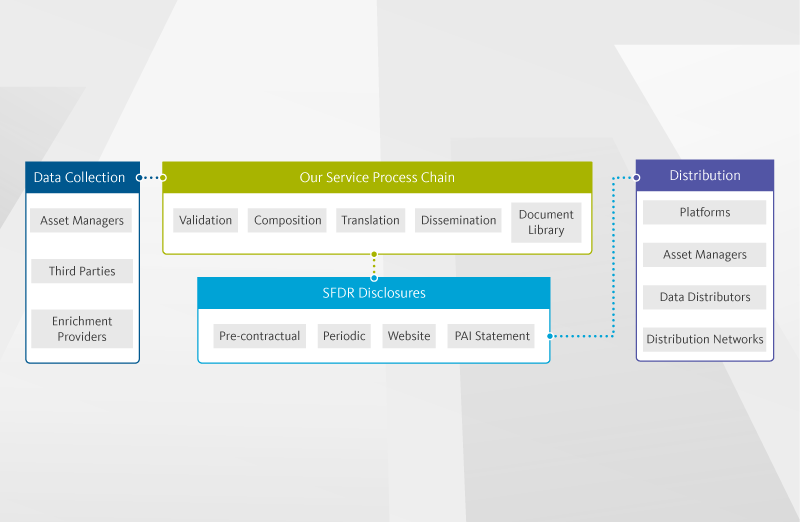Click the Data Collection header

80,177
